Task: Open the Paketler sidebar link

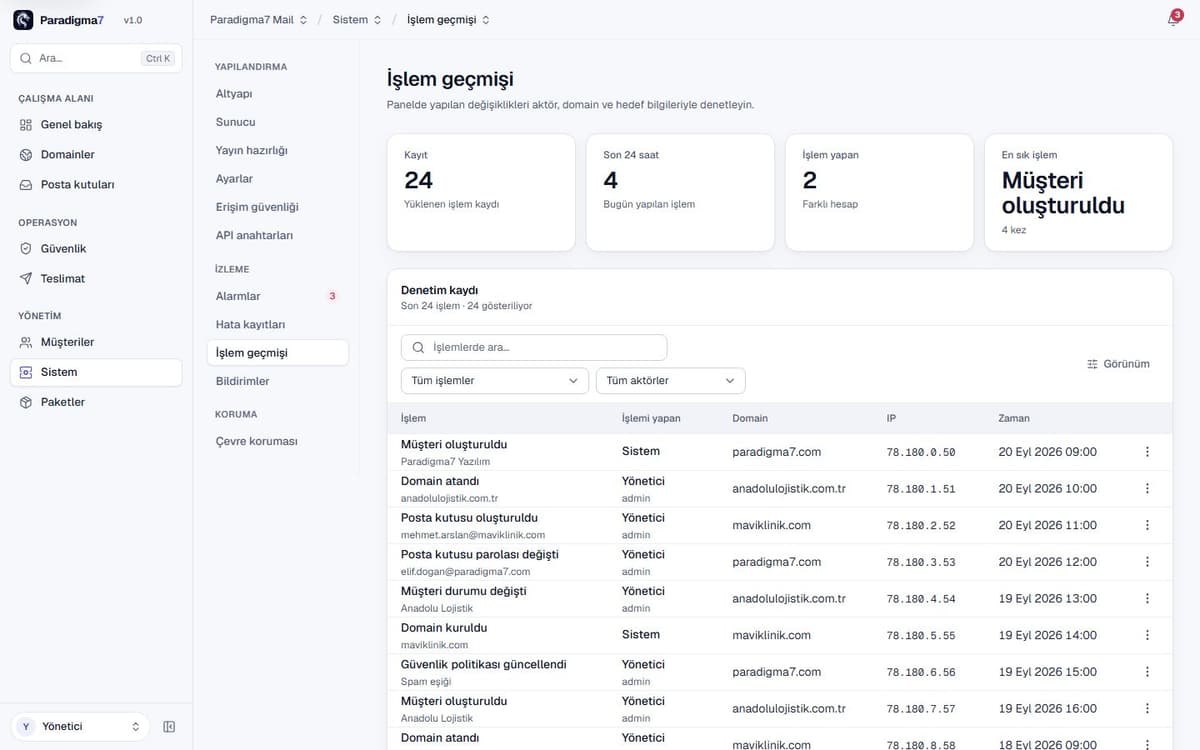Action: point(96,402)
